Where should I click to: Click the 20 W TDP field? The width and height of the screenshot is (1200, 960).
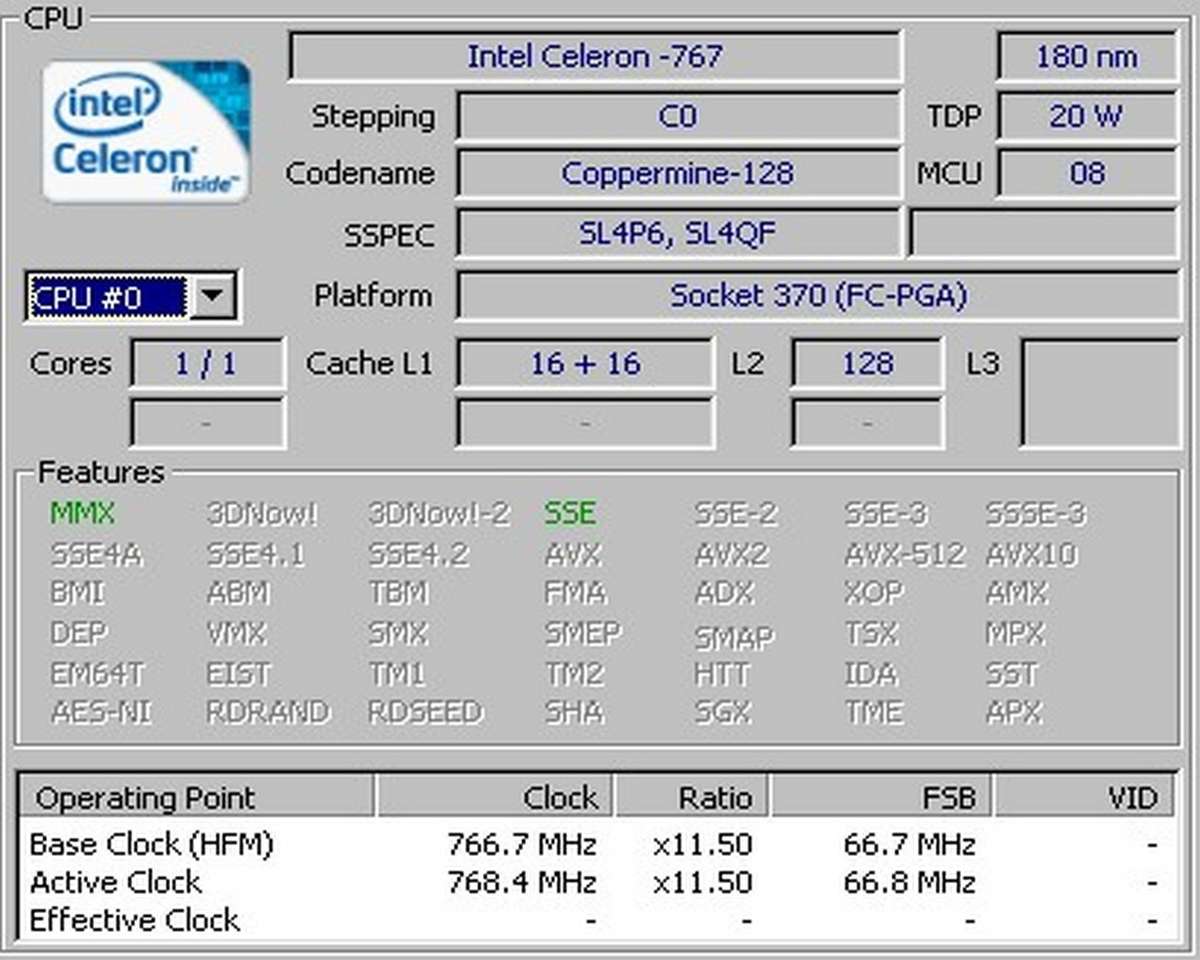click(x=1086, y=116)
